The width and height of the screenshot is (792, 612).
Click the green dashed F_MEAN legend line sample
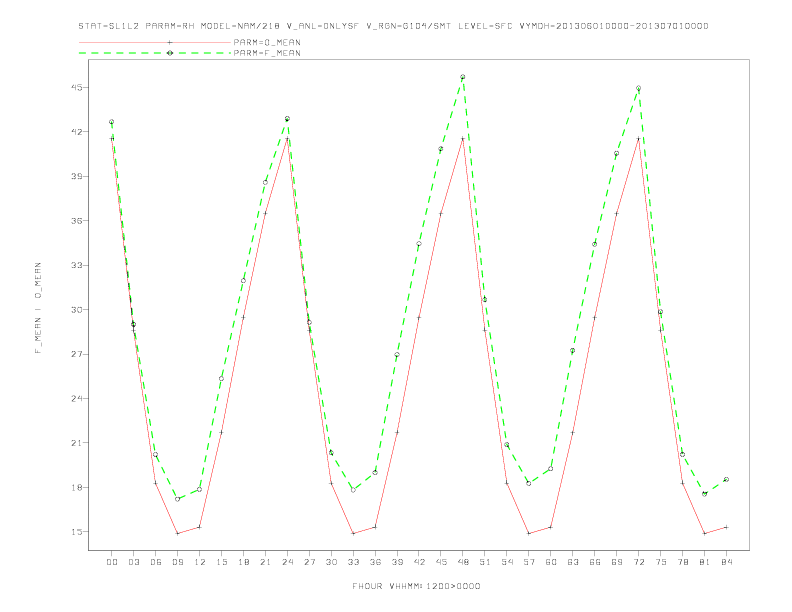pyautogui.click(x=155, y=53)
